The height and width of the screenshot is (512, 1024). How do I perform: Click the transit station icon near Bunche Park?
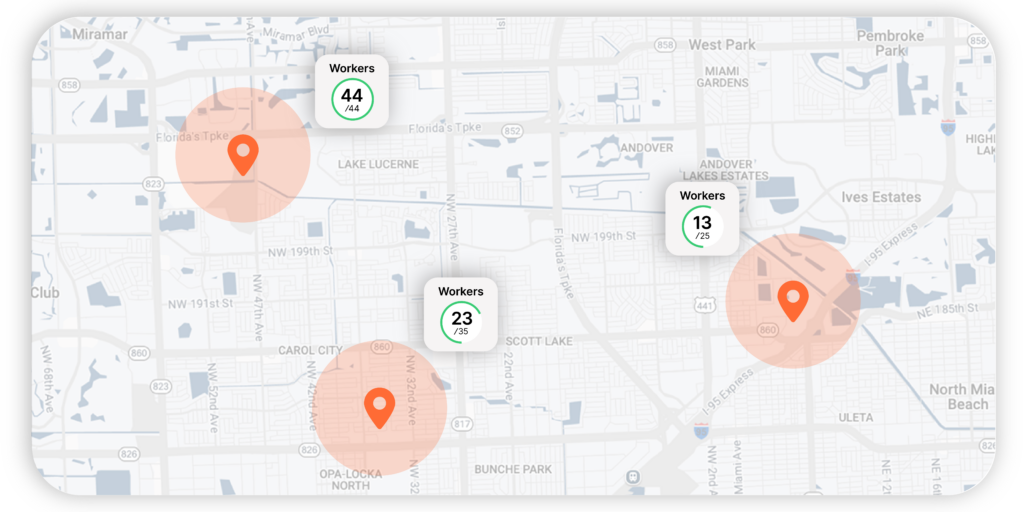coord(632,477)
